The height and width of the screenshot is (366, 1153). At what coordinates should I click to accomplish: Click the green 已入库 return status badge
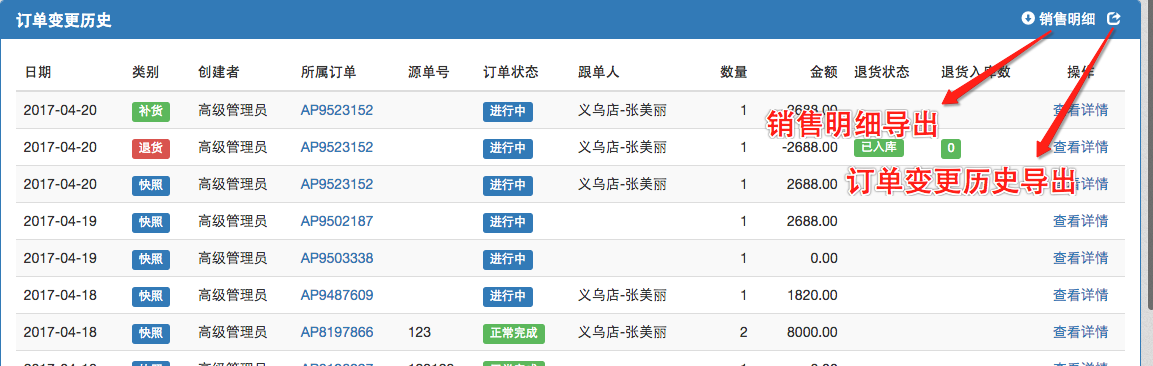[879, 147]
